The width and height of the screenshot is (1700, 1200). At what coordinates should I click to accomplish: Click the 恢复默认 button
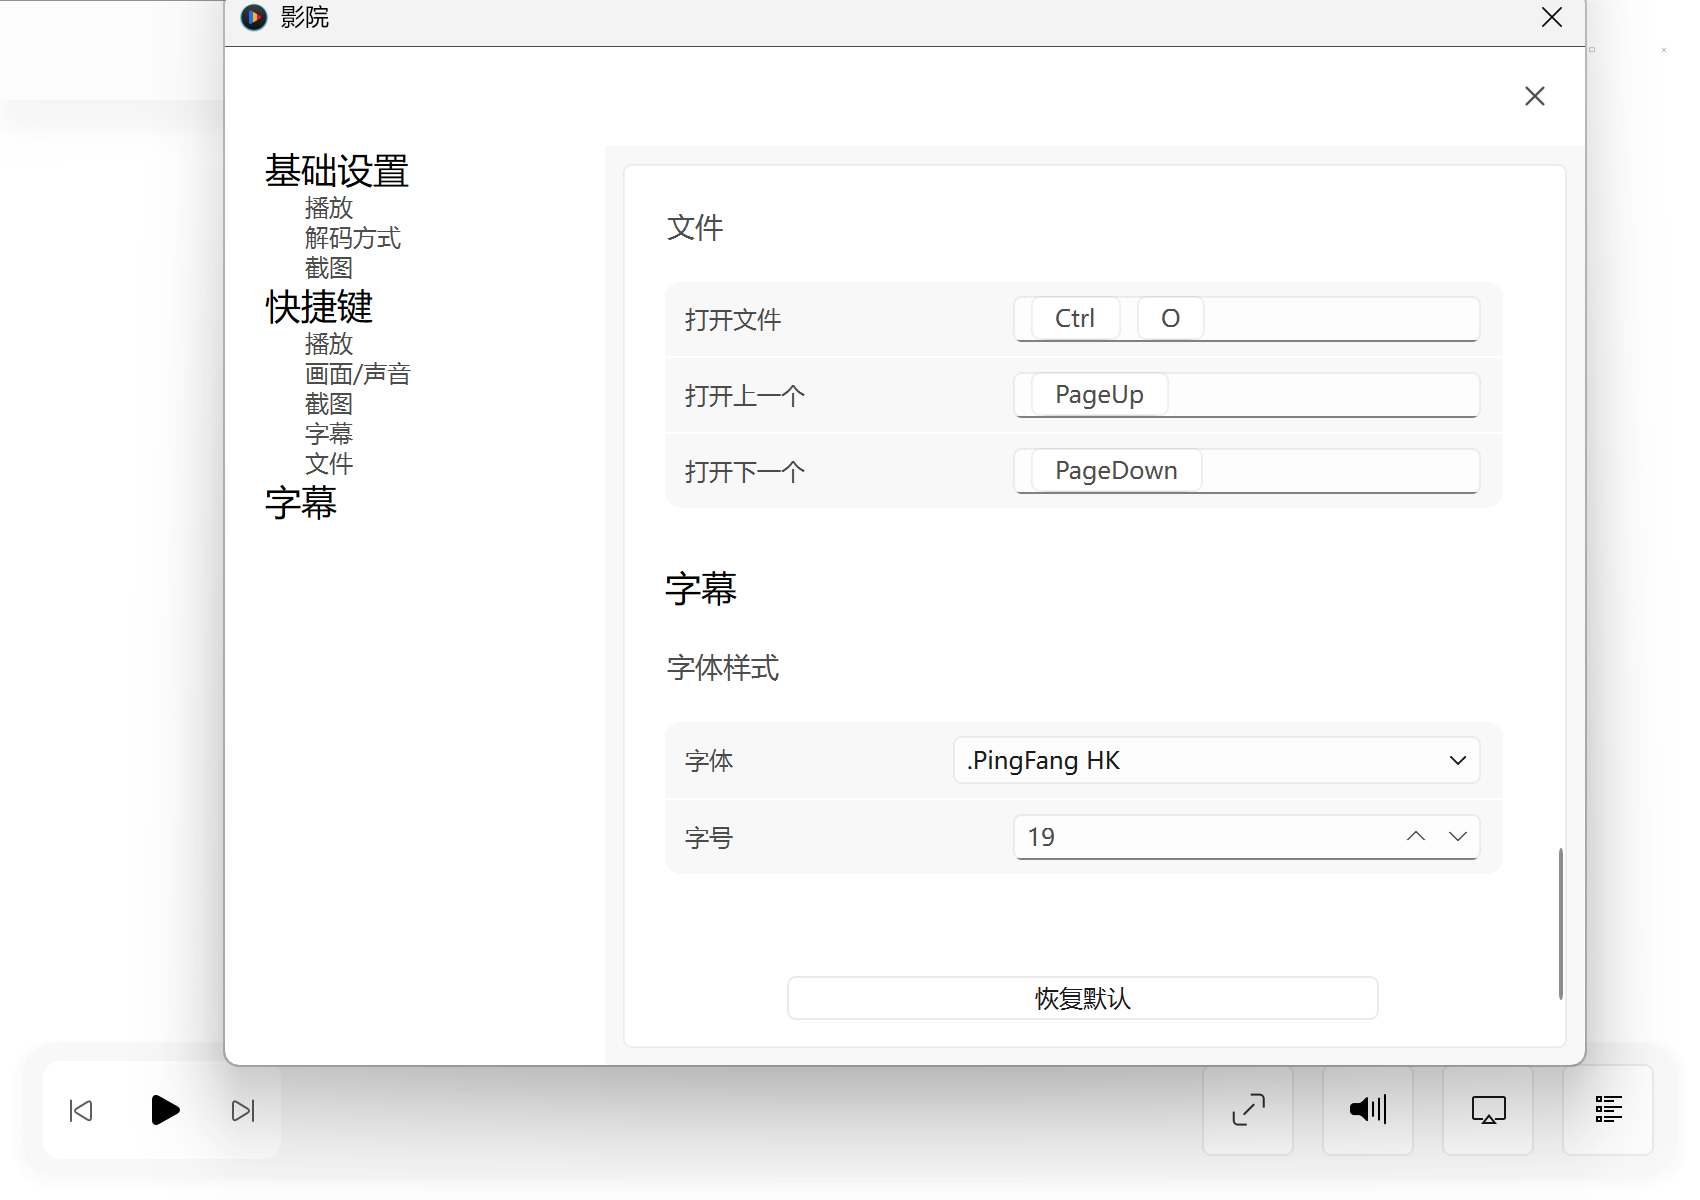[x=1083, y=998]
